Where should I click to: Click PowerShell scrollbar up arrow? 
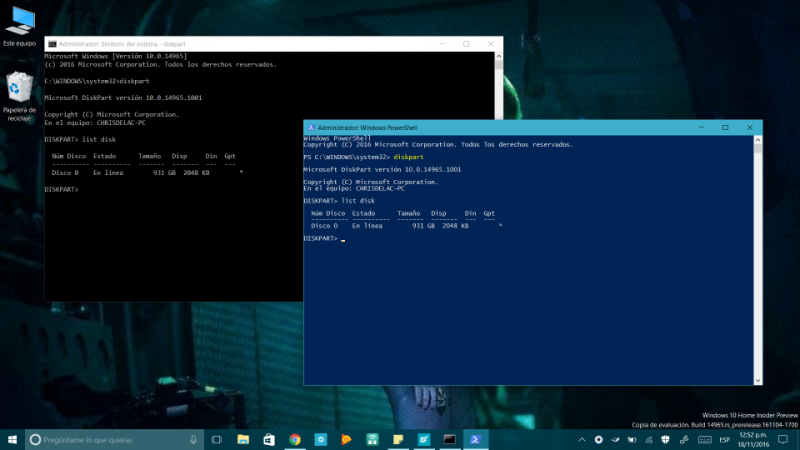coord(758,140)
